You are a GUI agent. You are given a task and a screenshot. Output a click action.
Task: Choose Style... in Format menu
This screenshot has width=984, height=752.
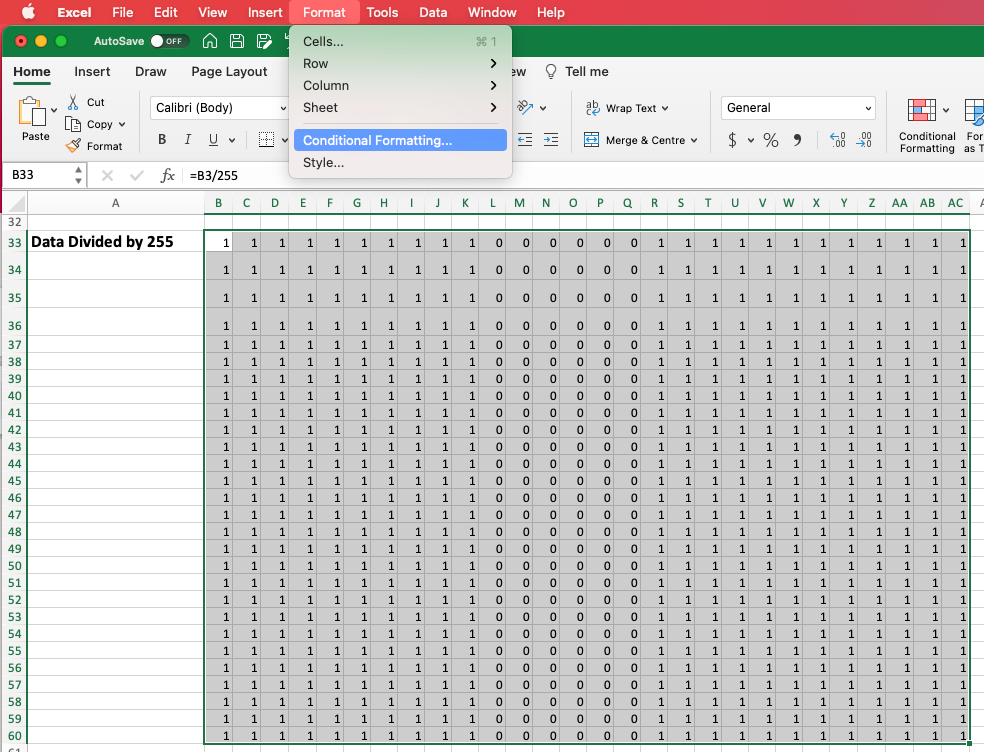400,163
